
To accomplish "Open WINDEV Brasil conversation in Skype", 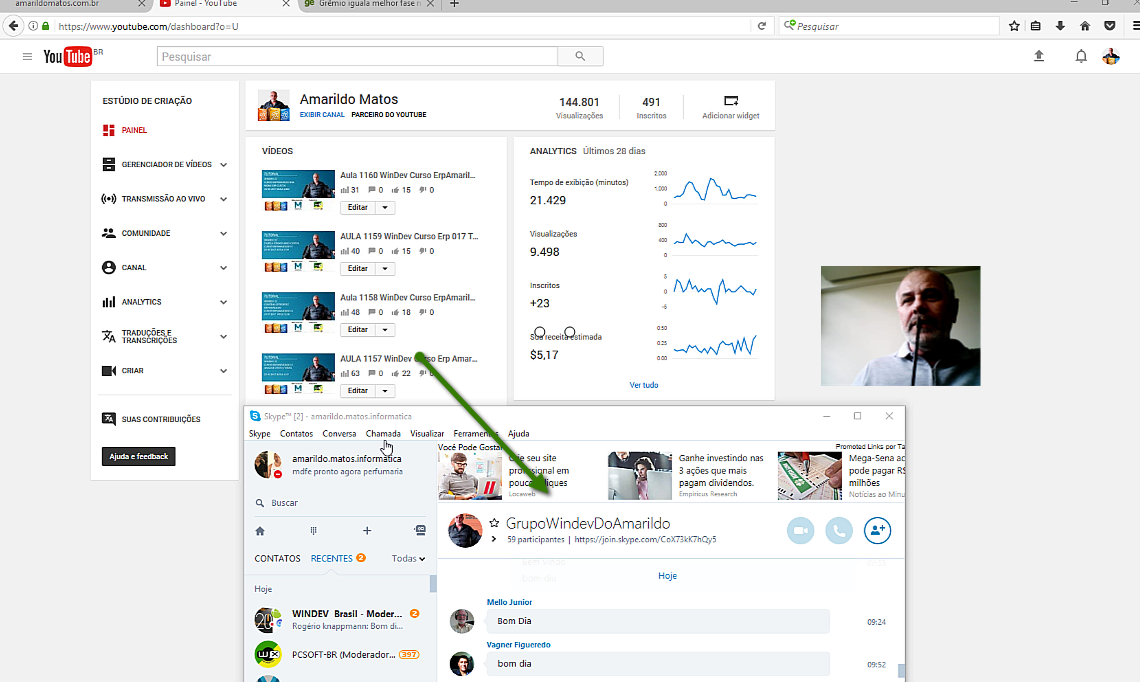I will [340, 619].
